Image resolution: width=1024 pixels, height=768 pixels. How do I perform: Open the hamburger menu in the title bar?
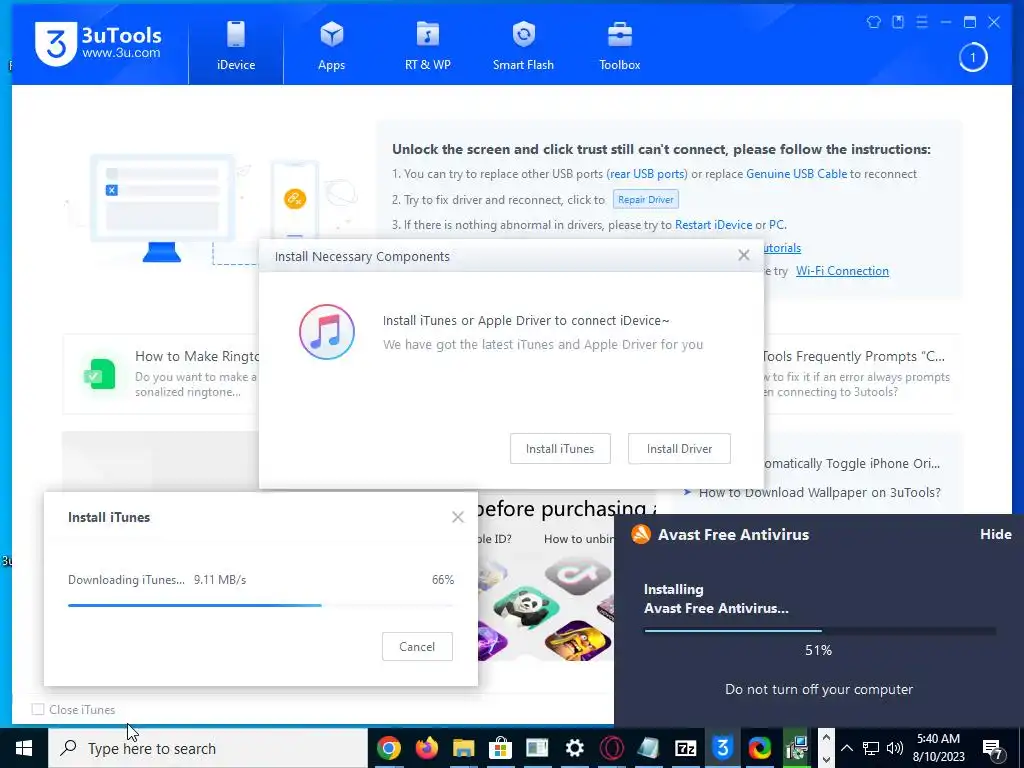coord(921,22)
